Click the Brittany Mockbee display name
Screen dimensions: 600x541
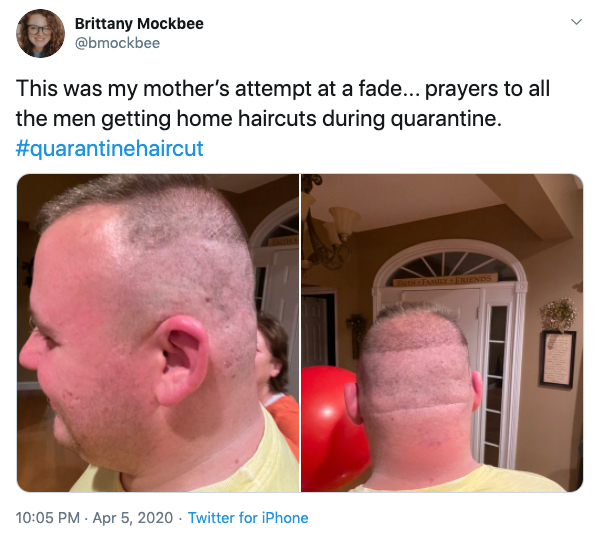pyautogui.click(x=139, y=24)
